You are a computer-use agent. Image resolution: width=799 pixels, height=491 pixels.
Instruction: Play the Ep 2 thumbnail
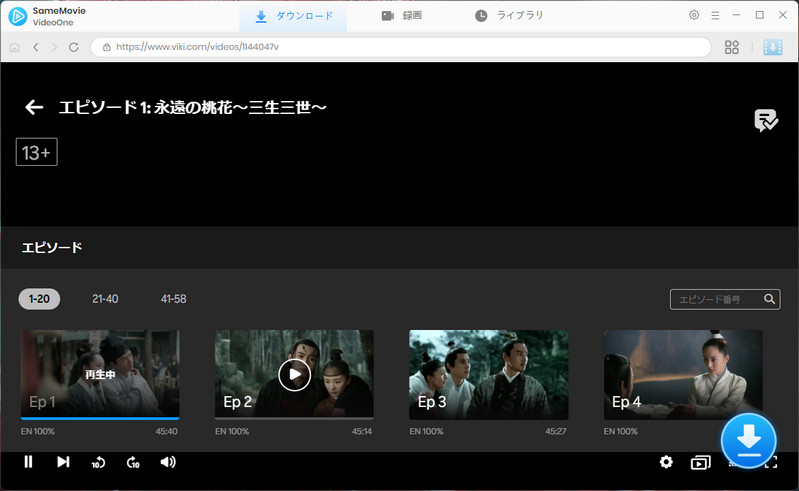click(294, 374)
